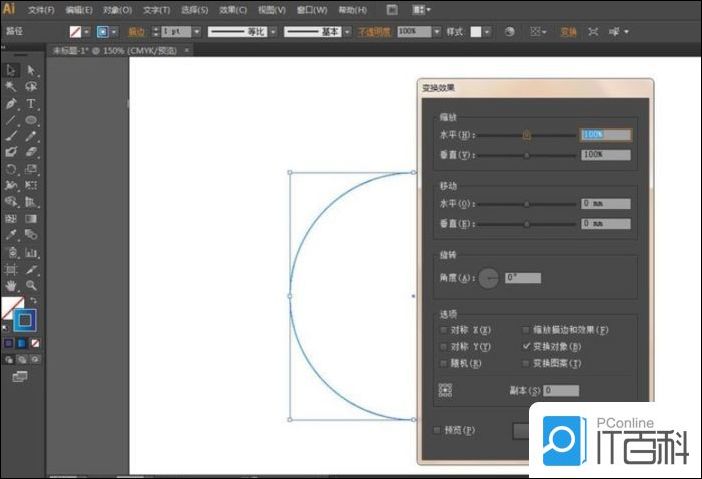Click the 不透明度 opacity link
The width and height of the screenshot is (702, 479).
point(375,32)
